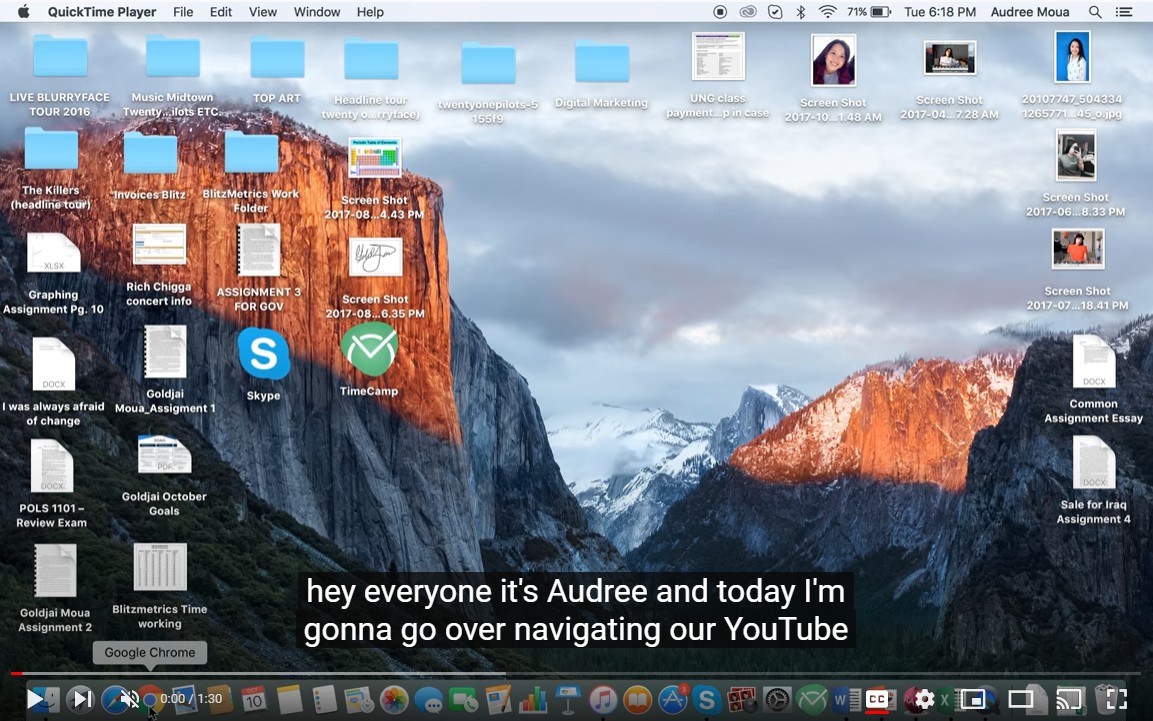1153x721 pixels.
Task: Open Spotlight search magnifier
Action: pyautogui.click(x=1095, y=12)
